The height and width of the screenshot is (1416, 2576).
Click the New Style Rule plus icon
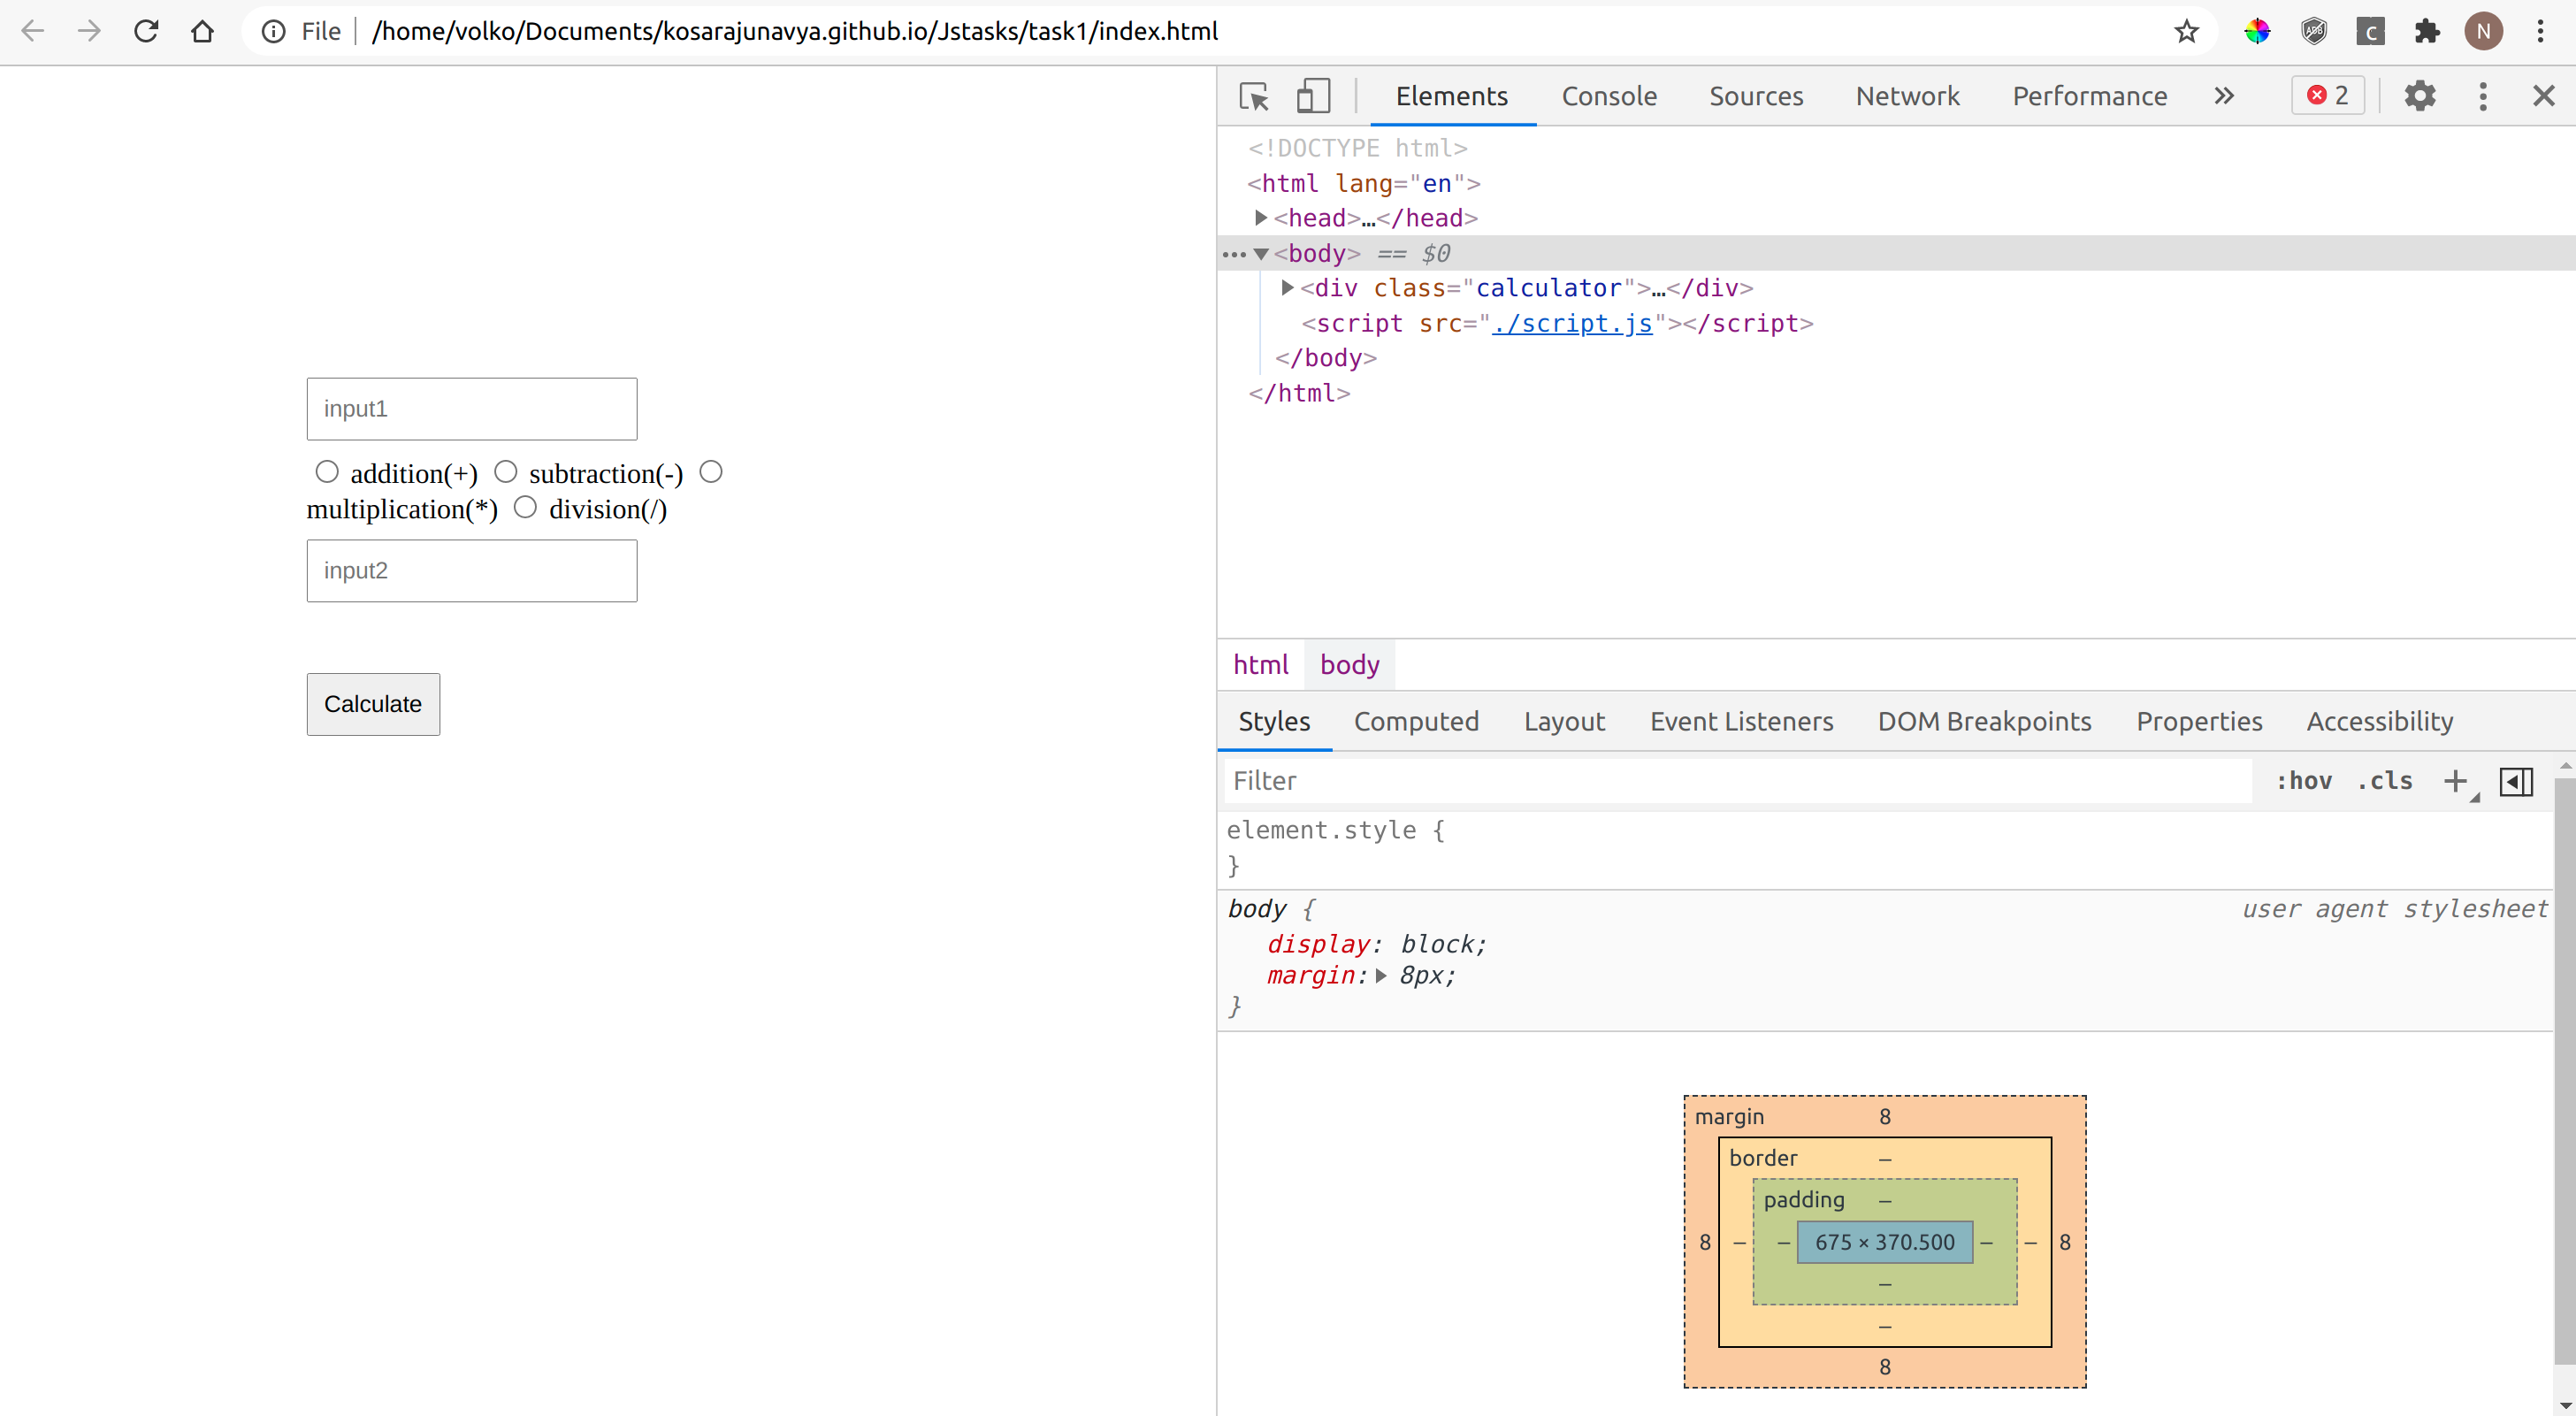click(x=2457, y=781)
